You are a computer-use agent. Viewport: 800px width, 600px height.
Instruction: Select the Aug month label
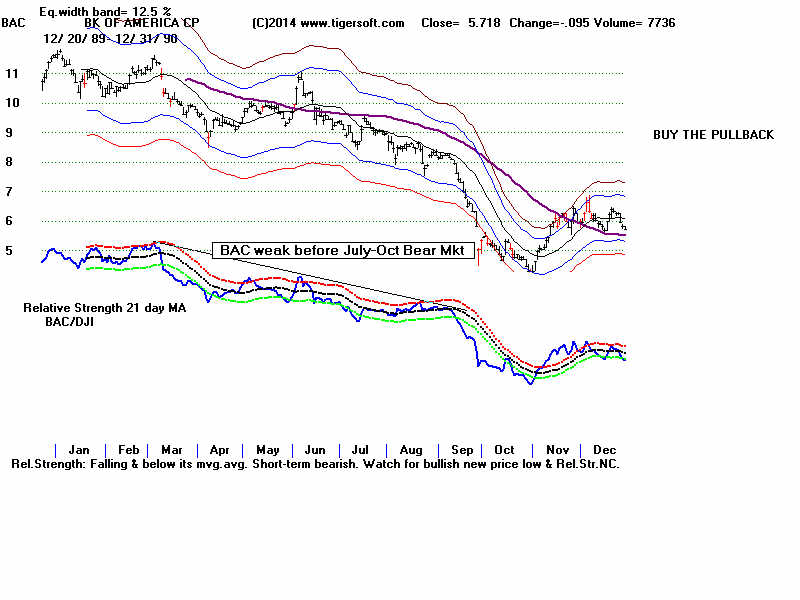coord(411,450)
